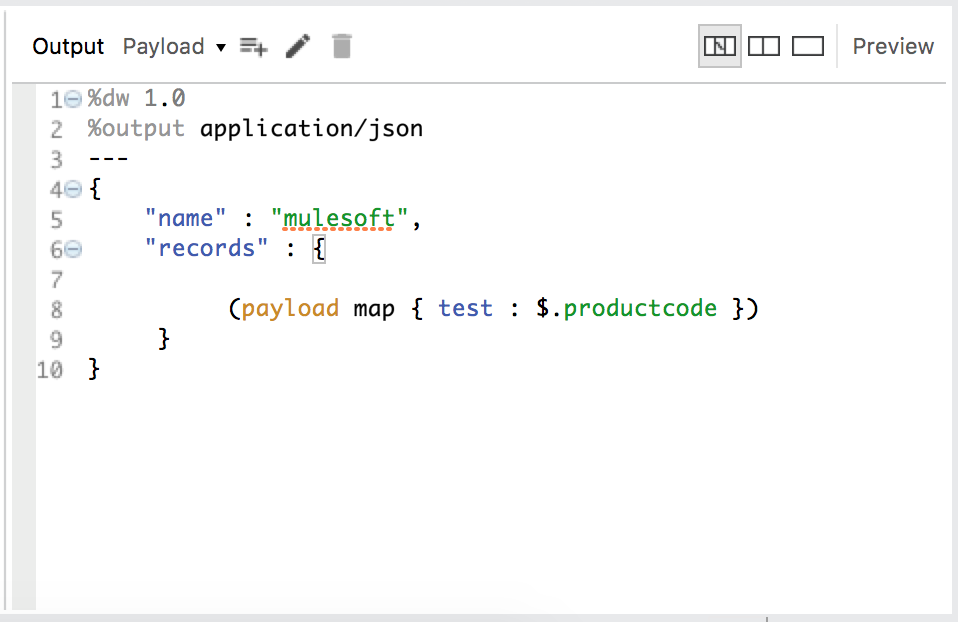Image resolution: width=958 pixels, height=622 pixels.
Task: Click the Output label
Action: pos(68,46)
